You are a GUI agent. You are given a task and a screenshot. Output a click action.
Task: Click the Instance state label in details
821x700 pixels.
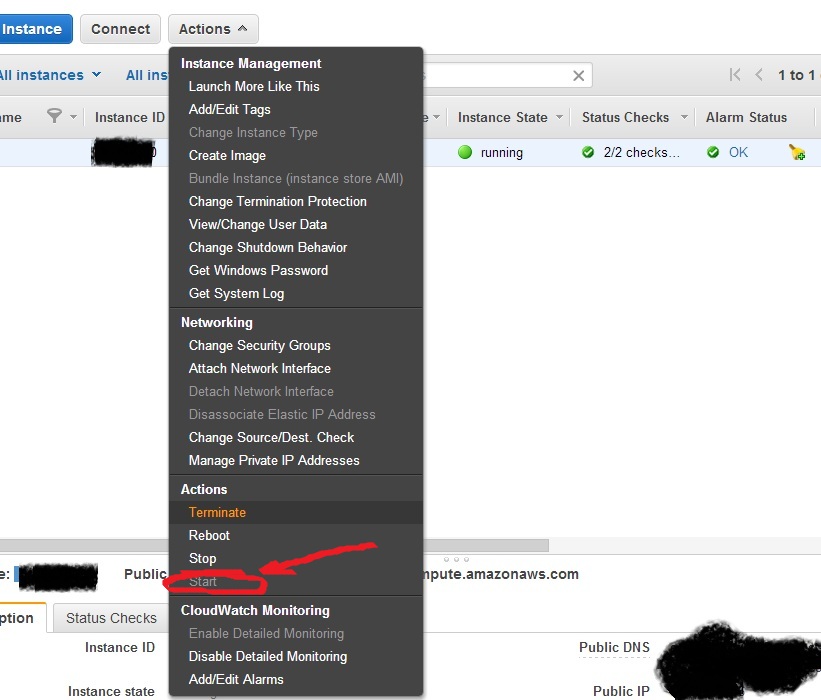click(x=111, y=691)
